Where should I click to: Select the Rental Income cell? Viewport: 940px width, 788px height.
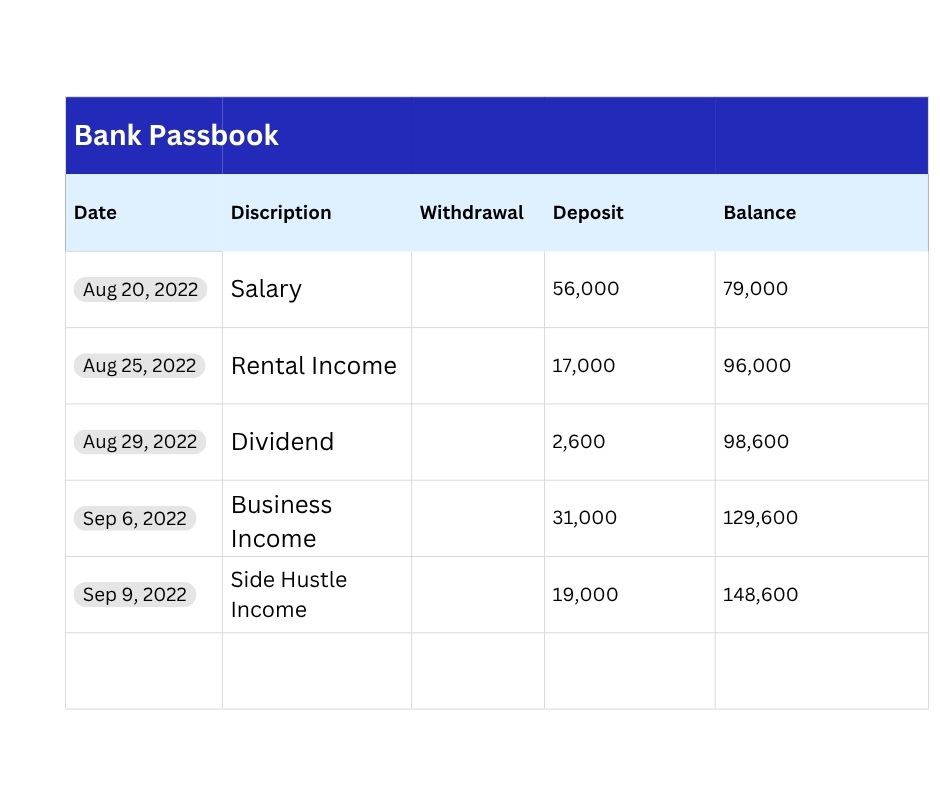tap(317, 366)
